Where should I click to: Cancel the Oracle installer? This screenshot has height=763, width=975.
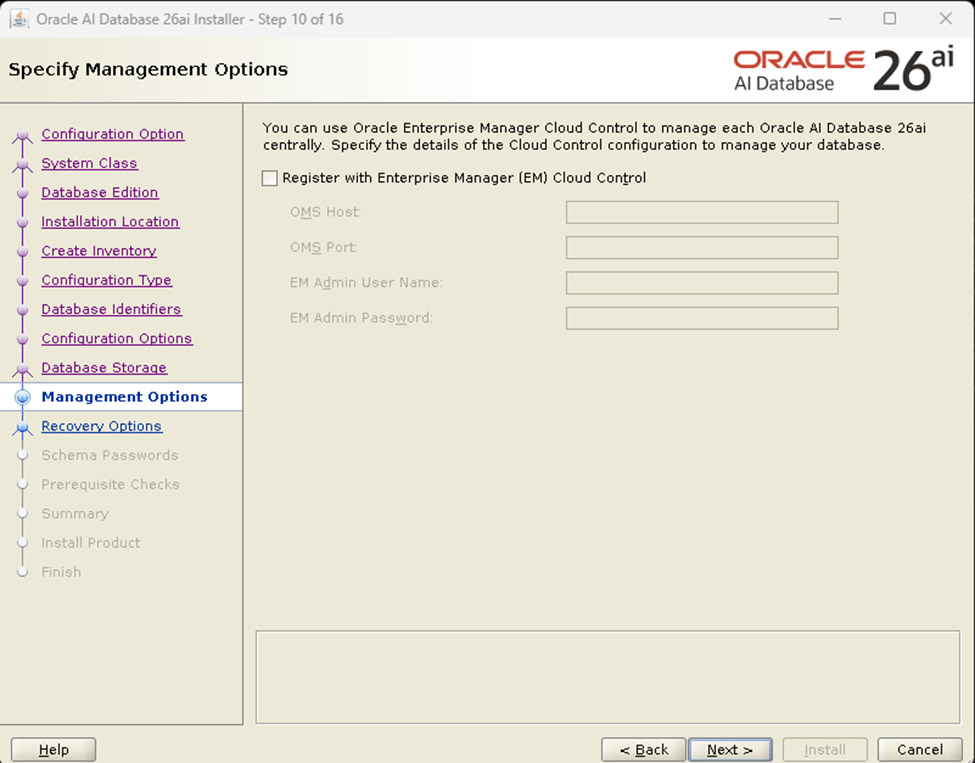coord(920,749)
